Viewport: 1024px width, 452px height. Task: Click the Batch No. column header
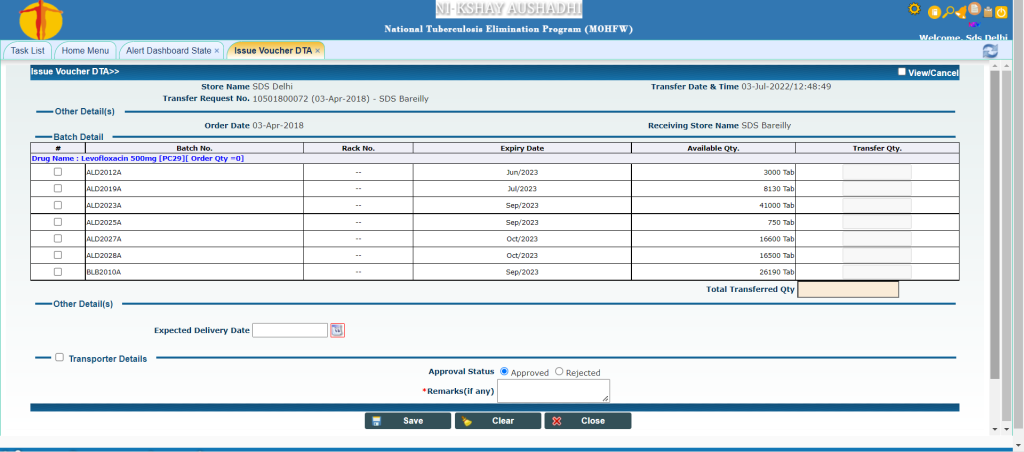coord(194,148)
